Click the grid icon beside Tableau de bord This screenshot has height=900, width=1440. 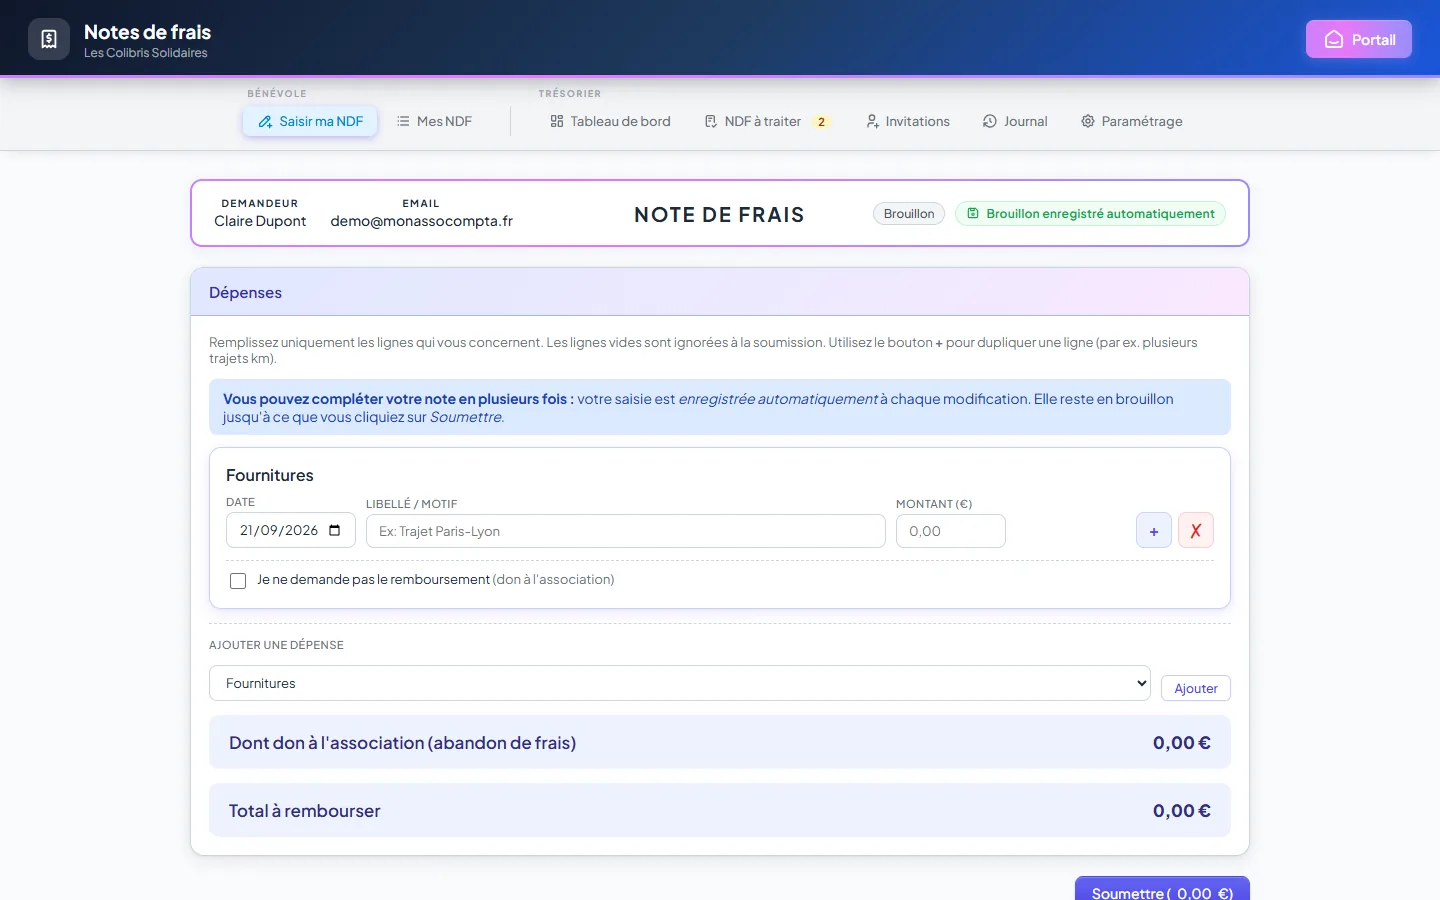557,121
